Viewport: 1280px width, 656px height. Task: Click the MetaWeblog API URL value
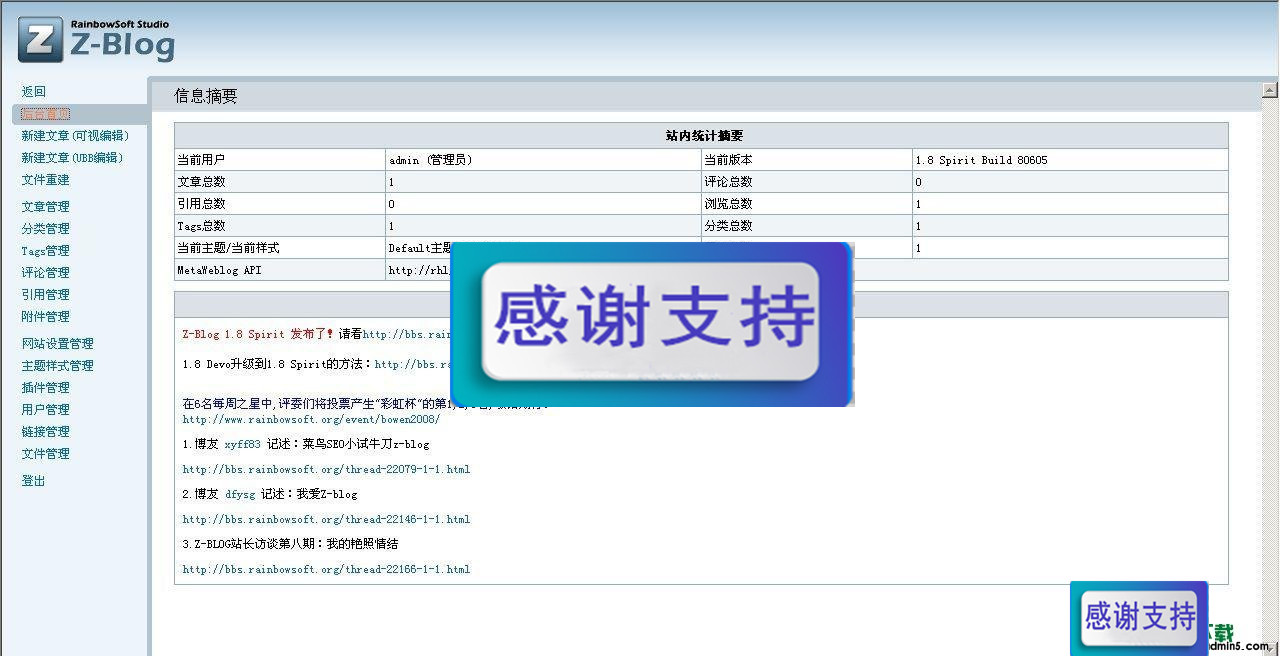[419, 270]
